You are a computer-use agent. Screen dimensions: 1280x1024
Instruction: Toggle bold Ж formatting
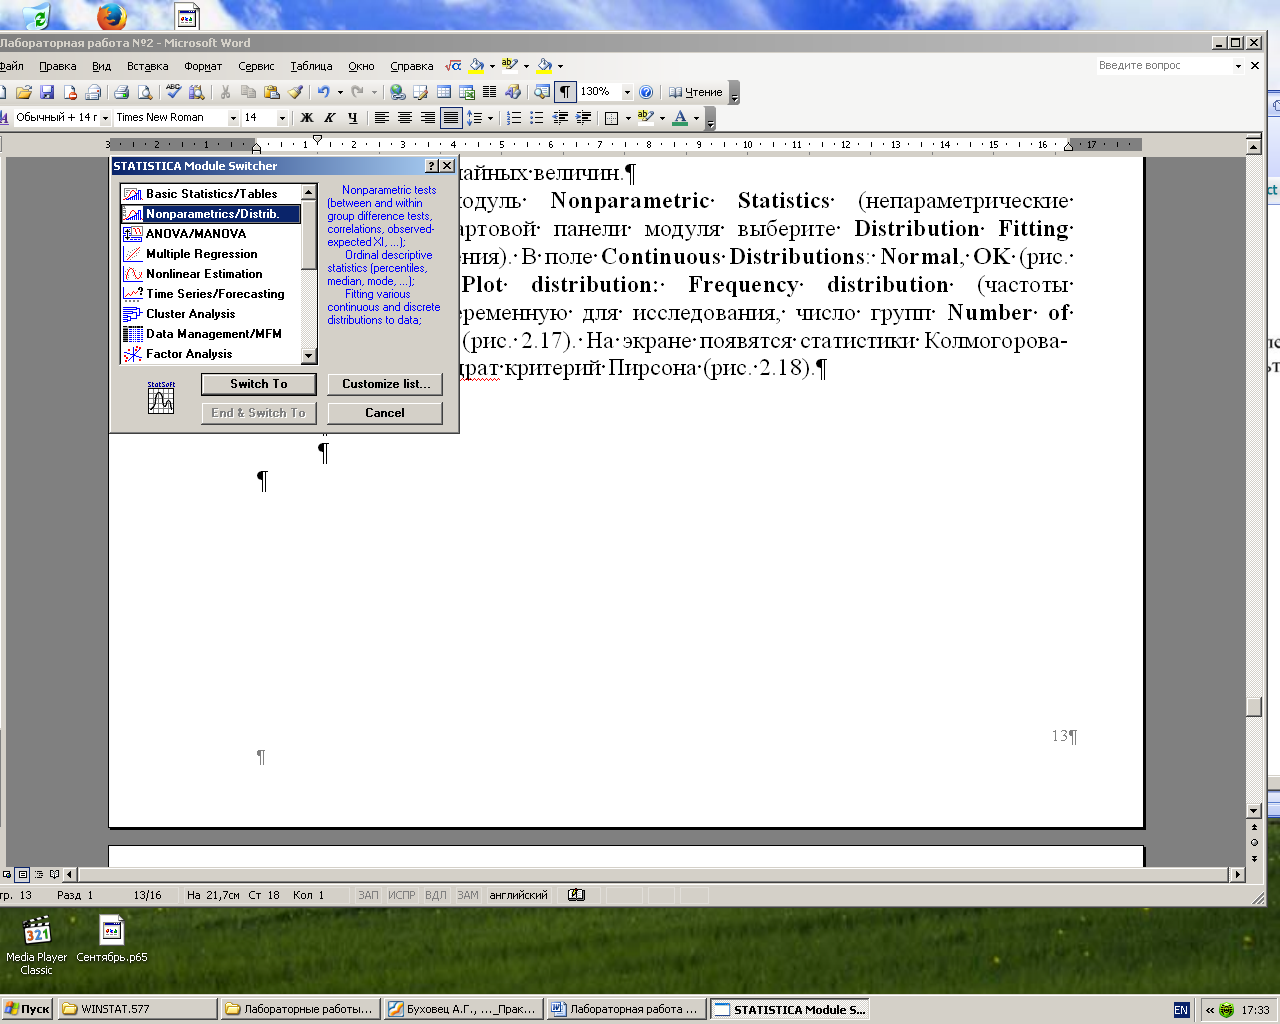(x=307, y=118)
